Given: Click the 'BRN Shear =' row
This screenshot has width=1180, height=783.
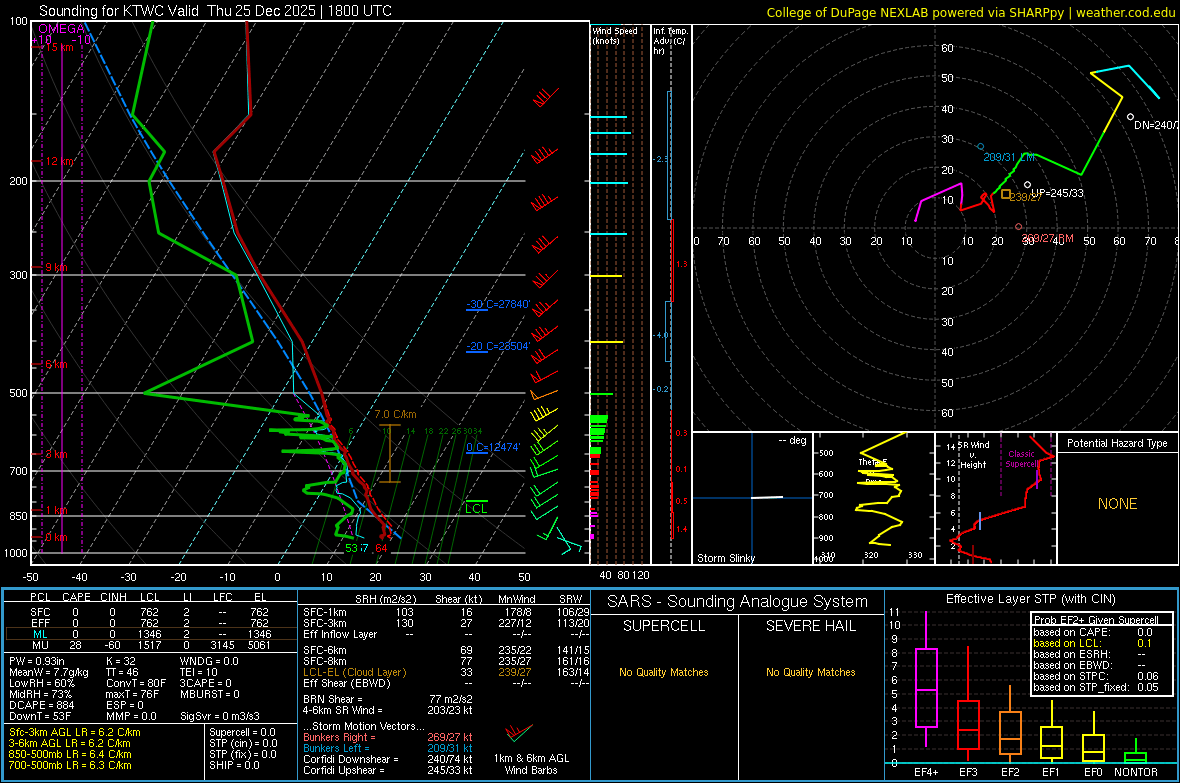Looking at the screenshot, I should click(x=388, y=699).
